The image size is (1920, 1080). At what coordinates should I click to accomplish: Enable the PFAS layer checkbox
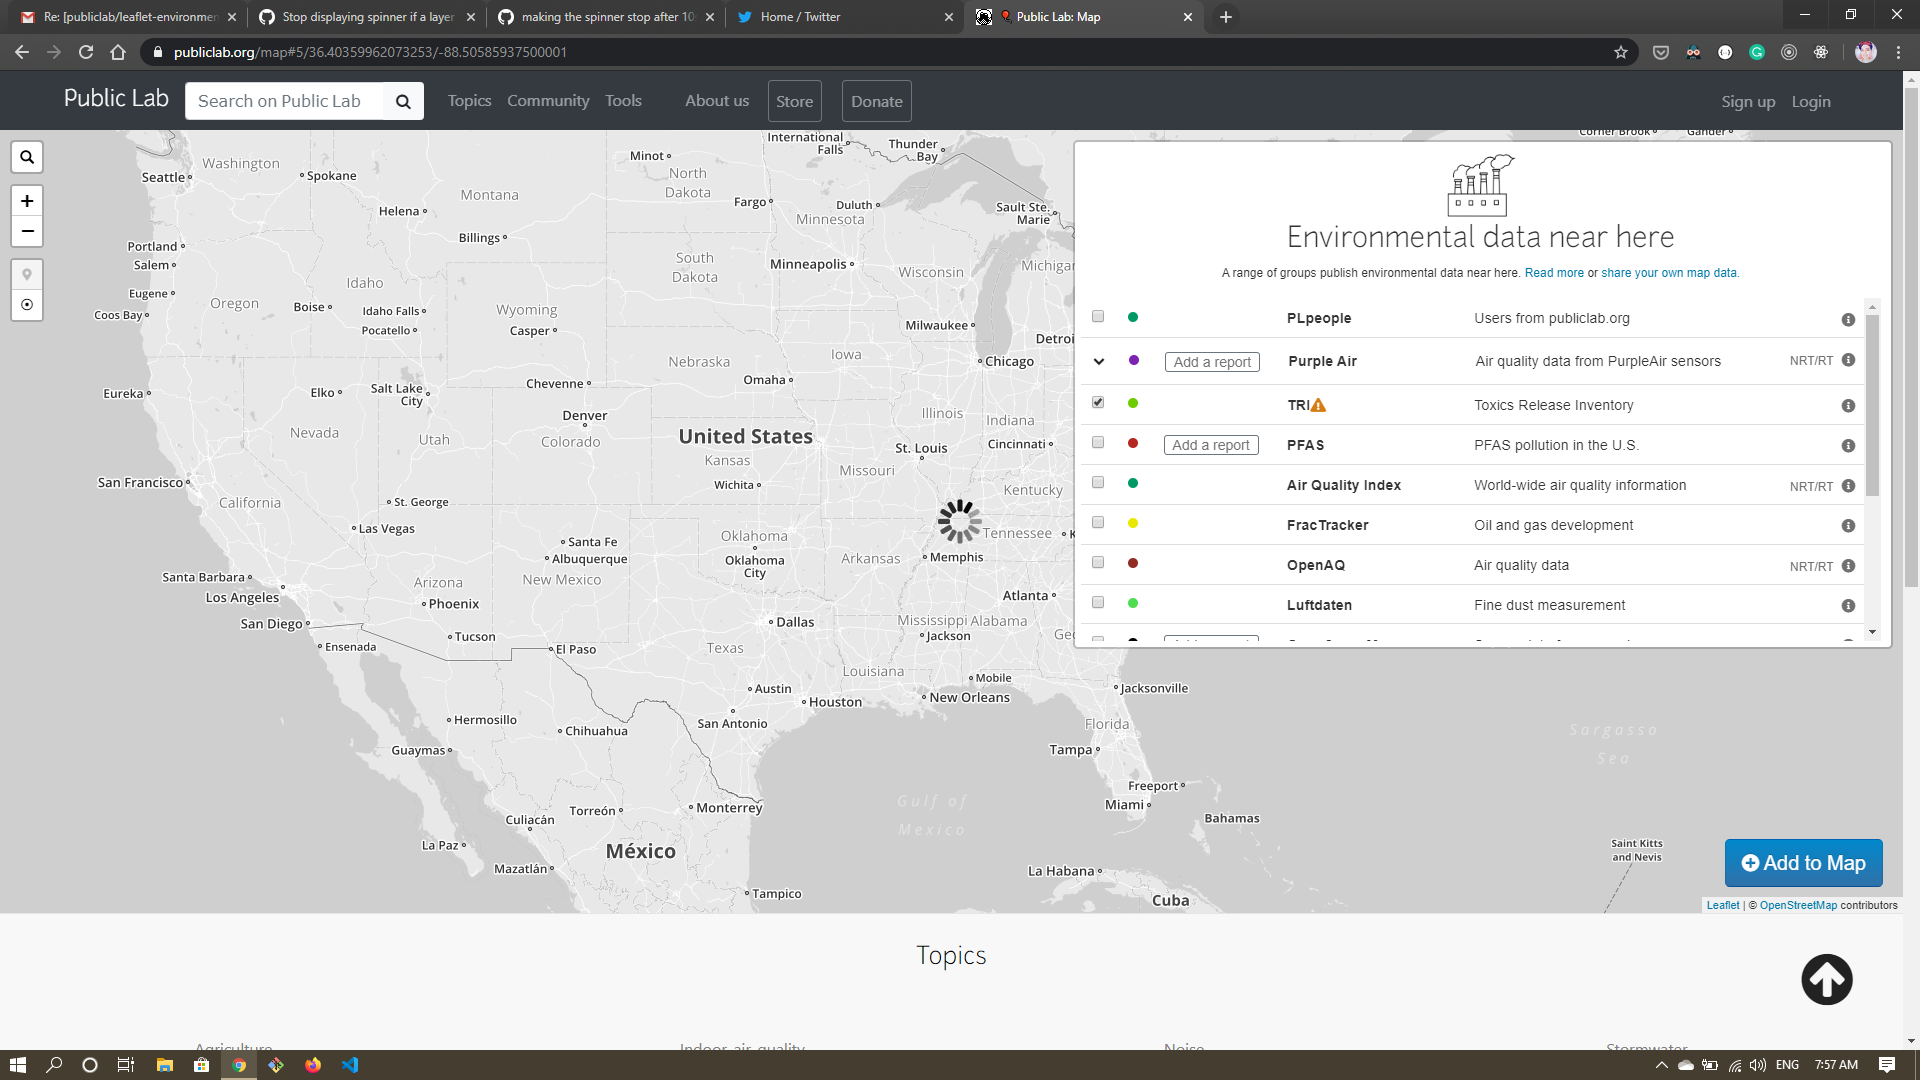pos(1098,442)
